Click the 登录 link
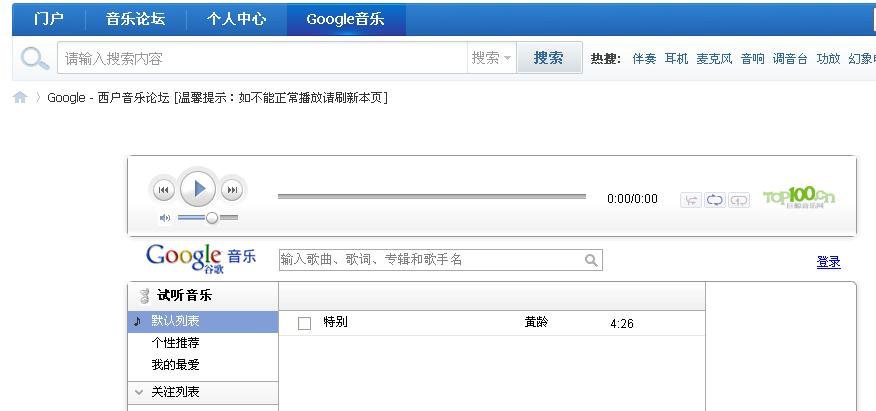 click(829, 262)
